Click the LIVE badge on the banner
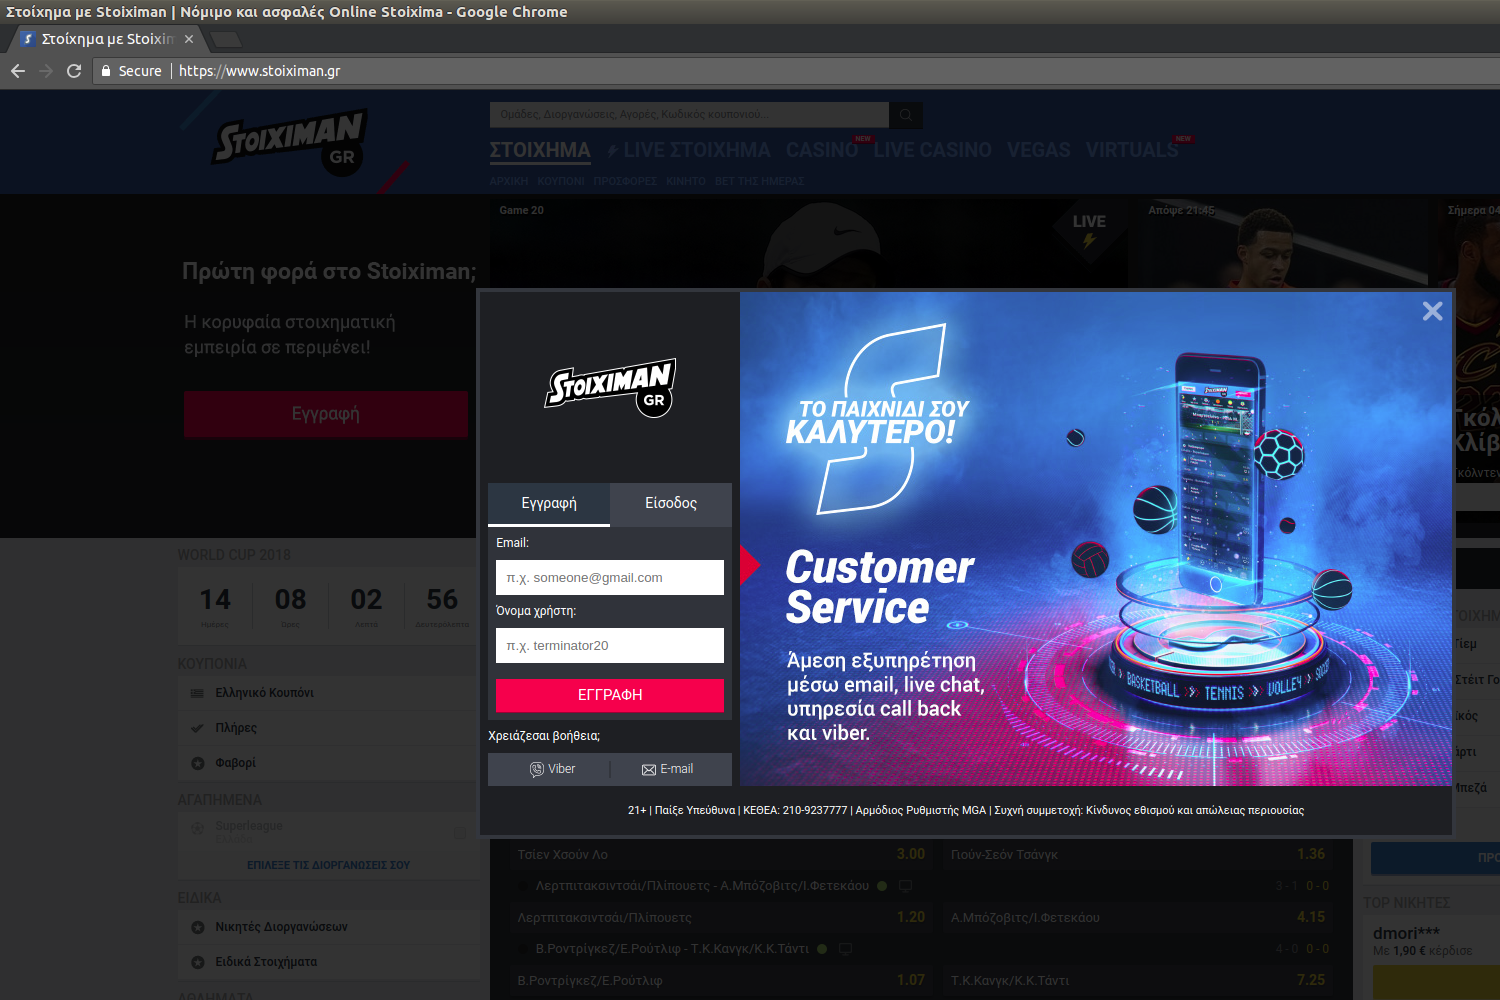 click(1089, 229)
